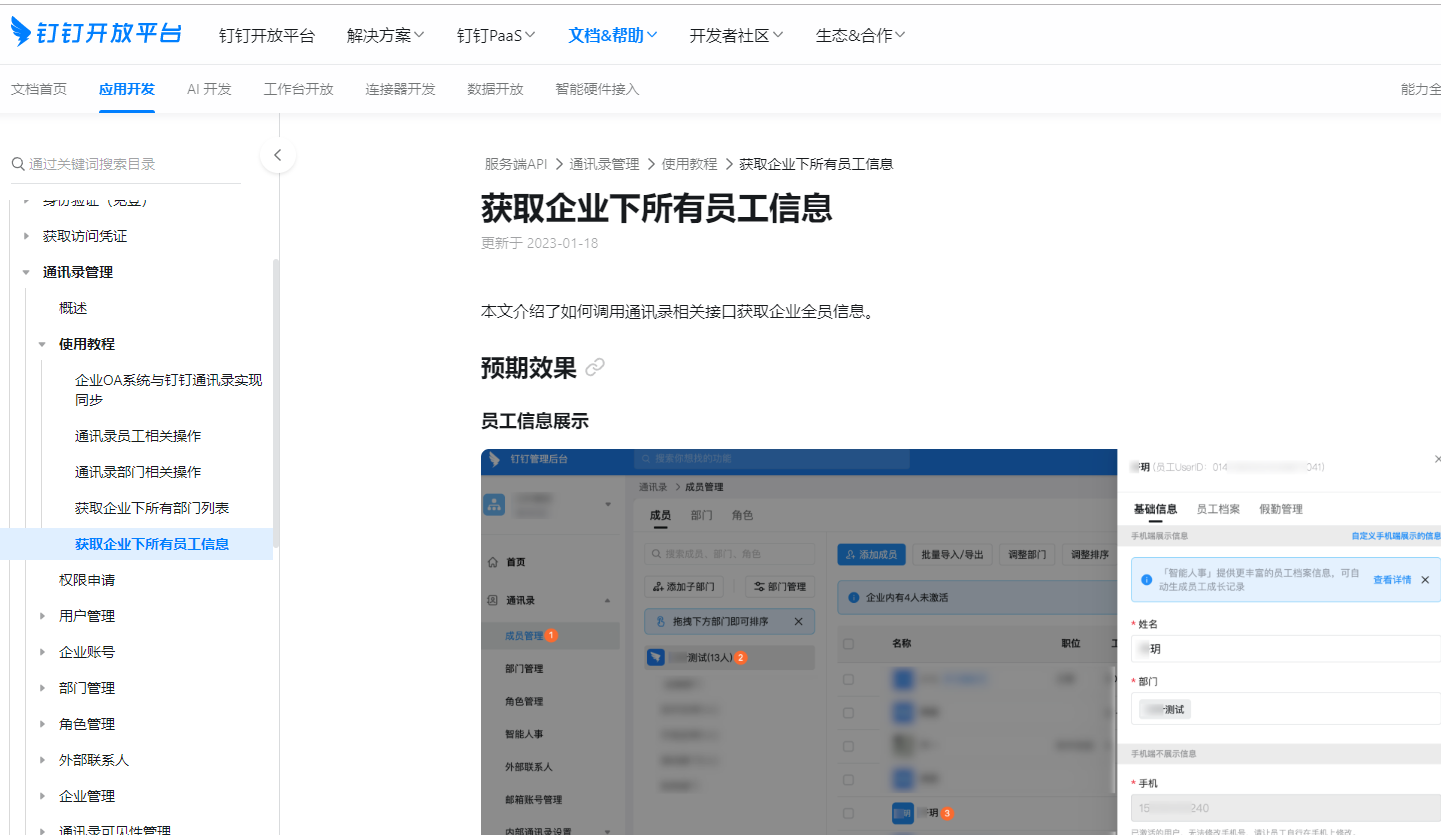Collapse the documentation sidebar with the chevron button
The width and height of the screenshot is (1441, 835).
pyautogui.click(x=278, y=155)
